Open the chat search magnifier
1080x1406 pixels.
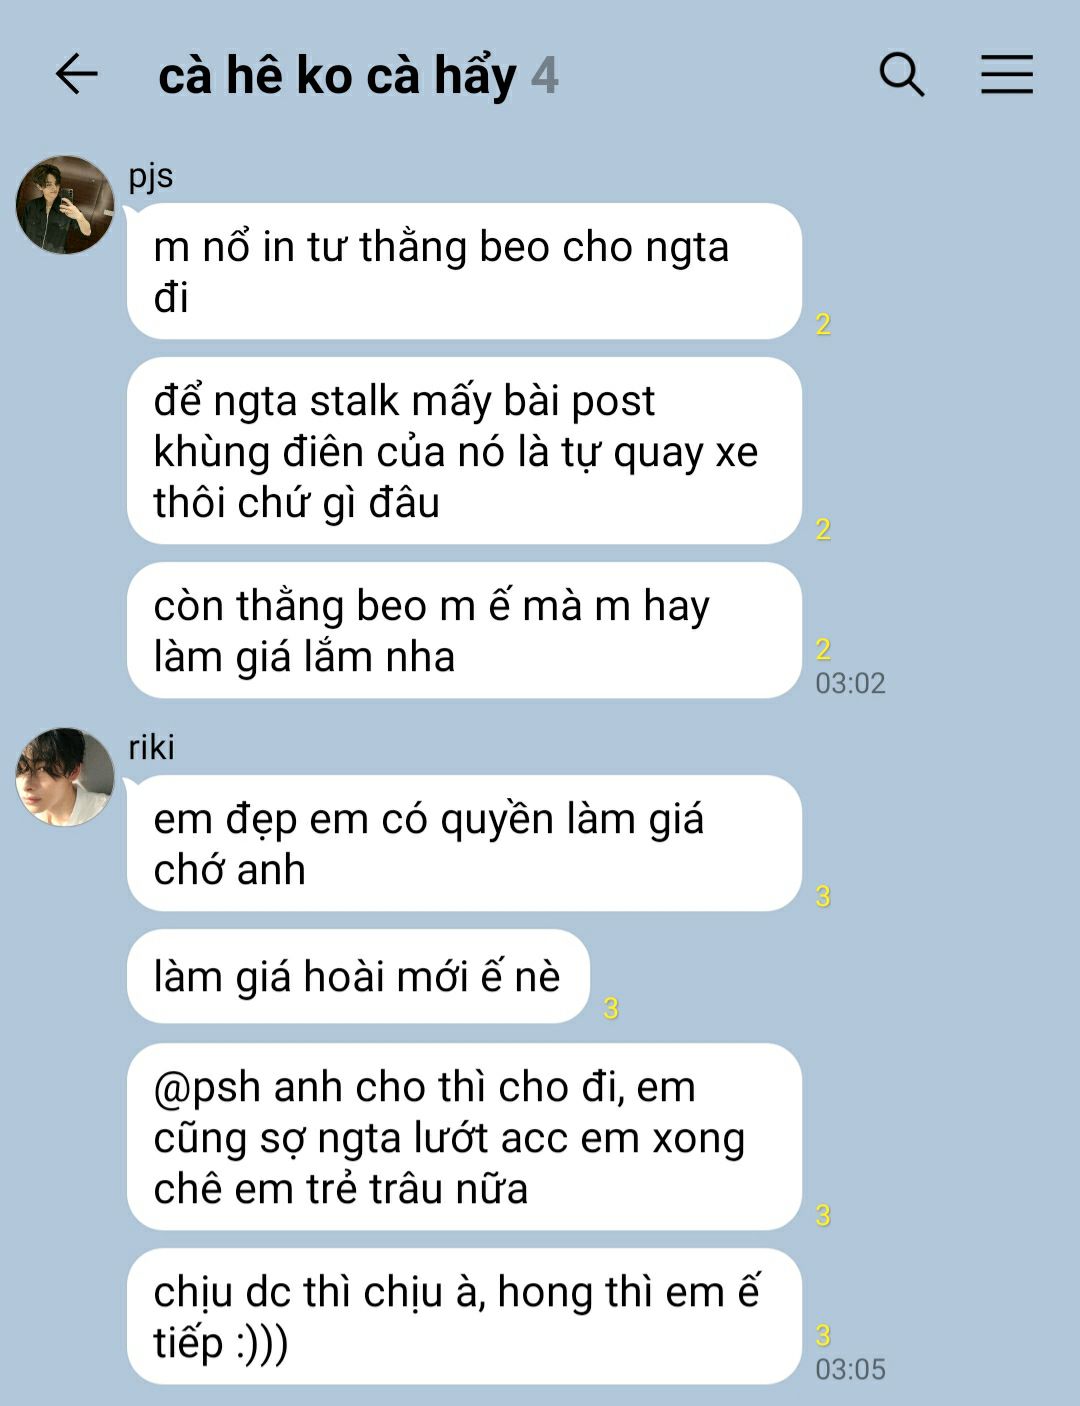[x=901, y=74]
